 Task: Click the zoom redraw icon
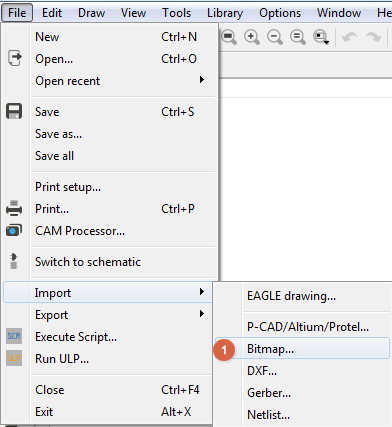tap(298, 37)
